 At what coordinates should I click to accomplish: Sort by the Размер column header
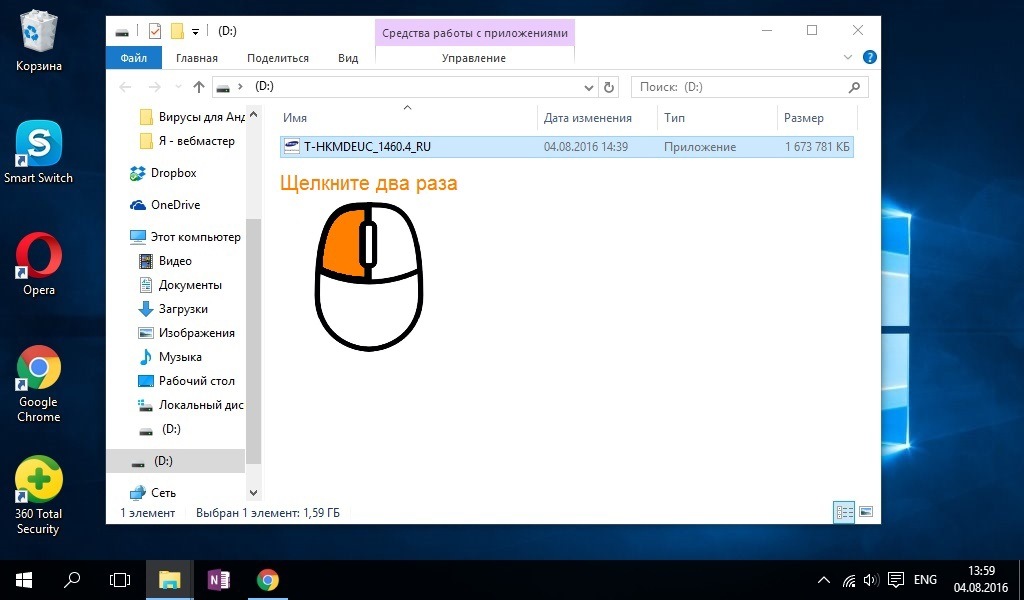click(x=804, y=118)
